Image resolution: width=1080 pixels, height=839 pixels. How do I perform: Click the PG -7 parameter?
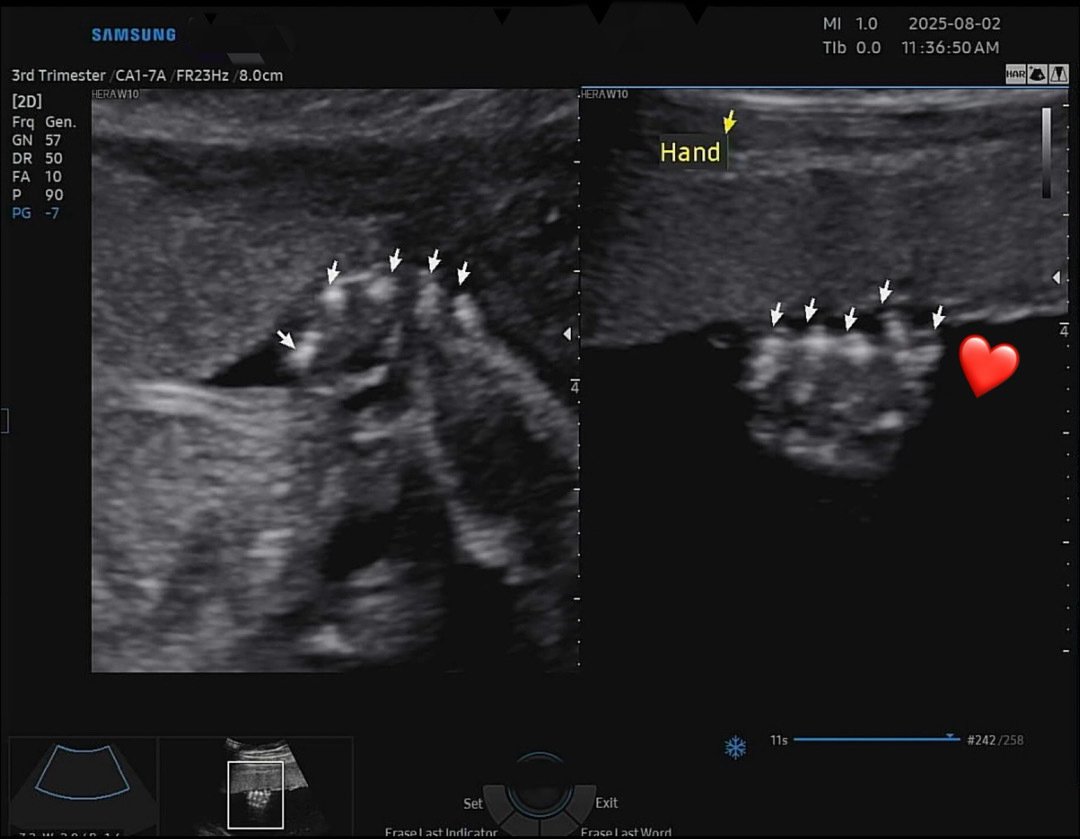coord(36,213)
